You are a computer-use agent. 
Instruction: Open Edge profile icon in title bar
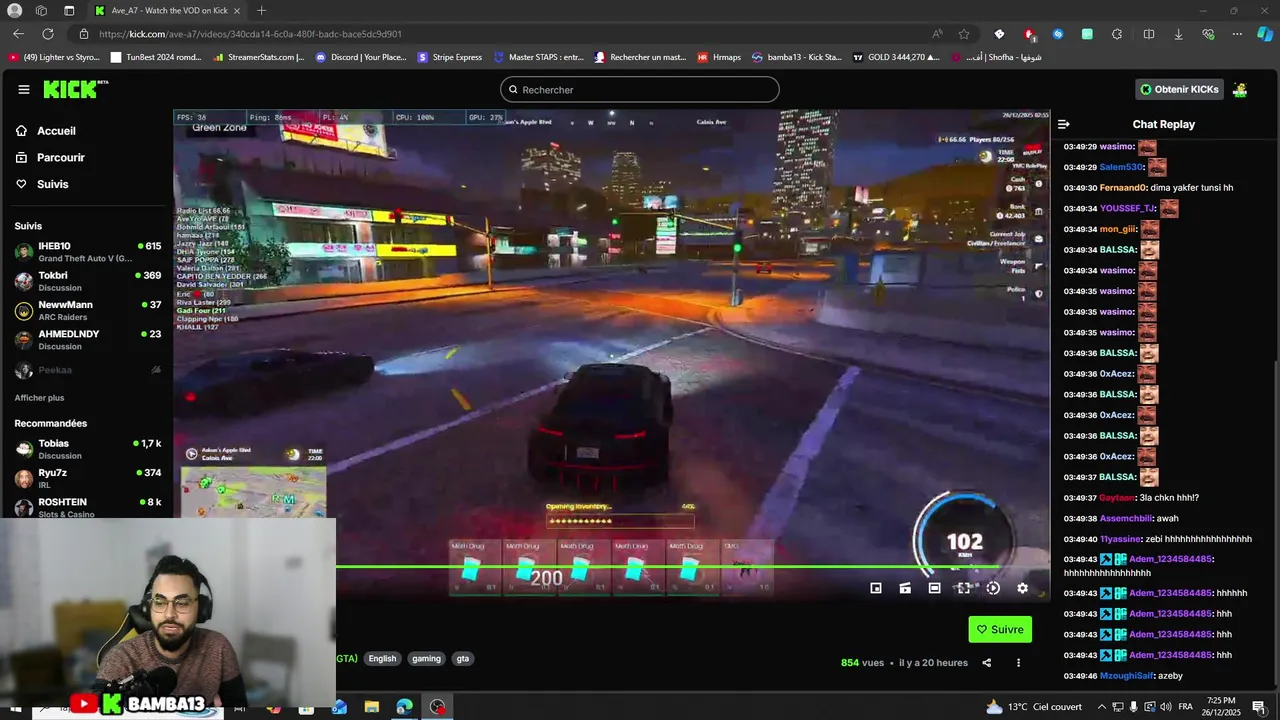pyautogui.click(x=15, y=10)
